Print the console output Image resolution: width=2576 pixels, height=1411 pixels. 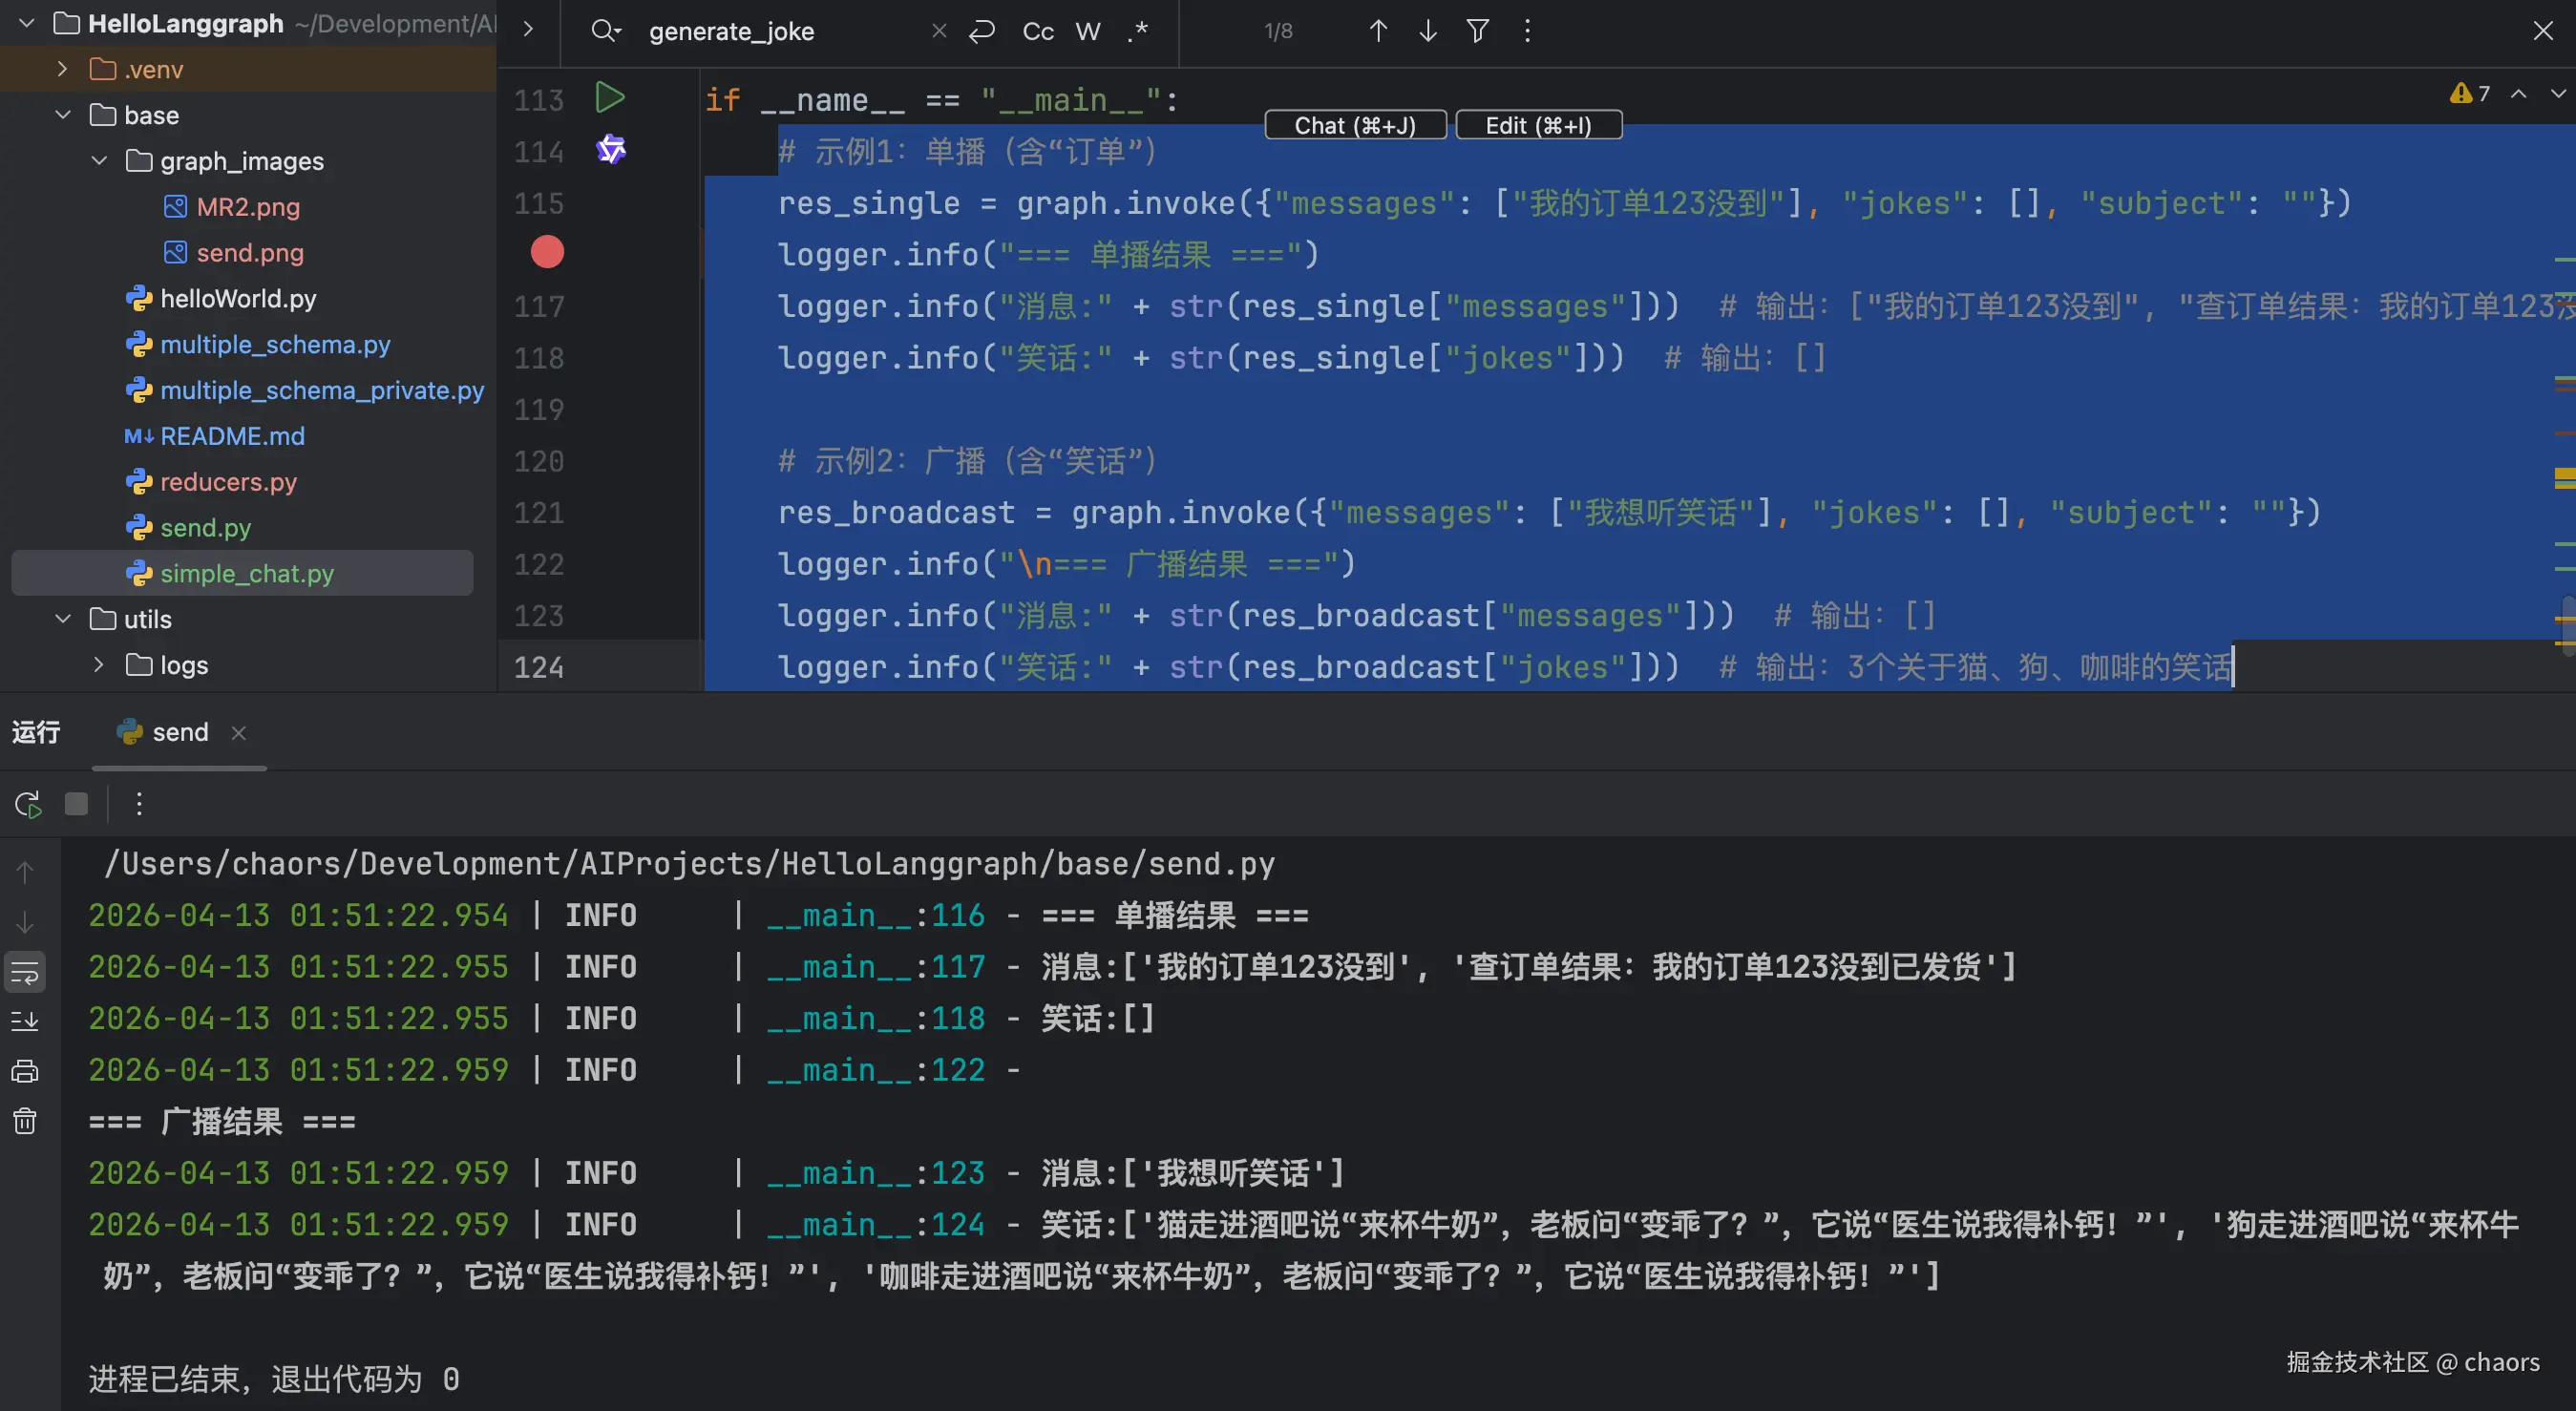[x=25, y=1071]
